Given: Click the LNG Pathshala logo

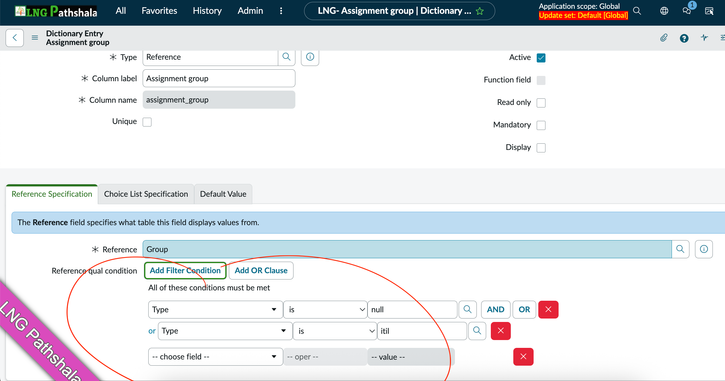Looking at the screenshot, I should pos(56,12).
